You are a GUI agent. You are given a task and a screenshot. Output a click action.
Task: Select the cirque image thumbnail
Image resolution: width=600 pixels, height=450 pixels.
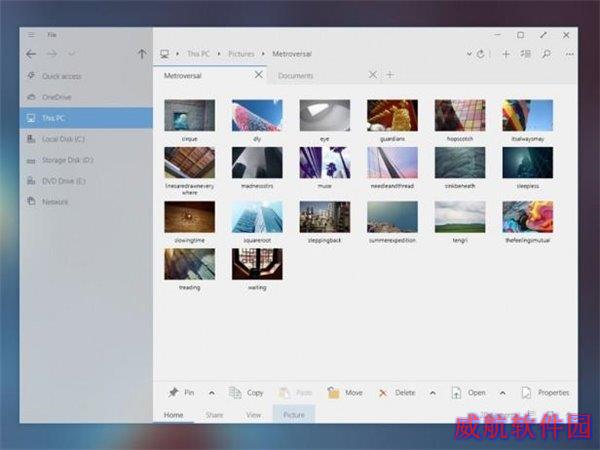point(189,116)
